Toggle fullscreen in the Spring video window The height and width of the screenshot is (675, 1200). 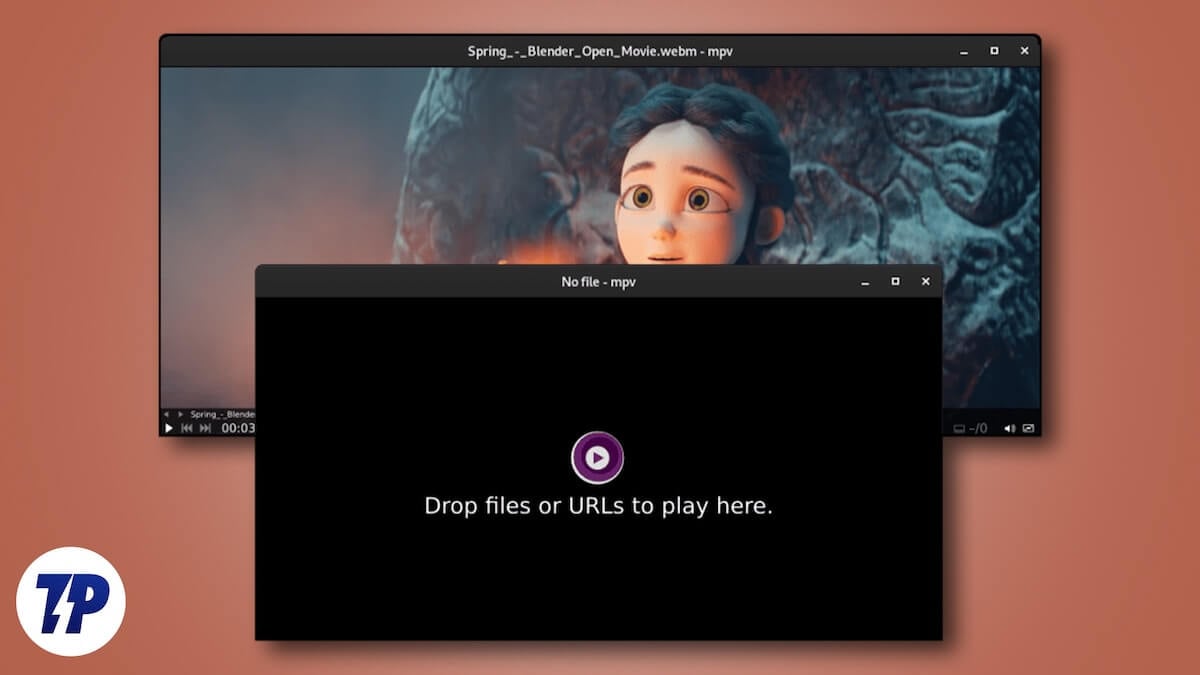pos(1028,428)
